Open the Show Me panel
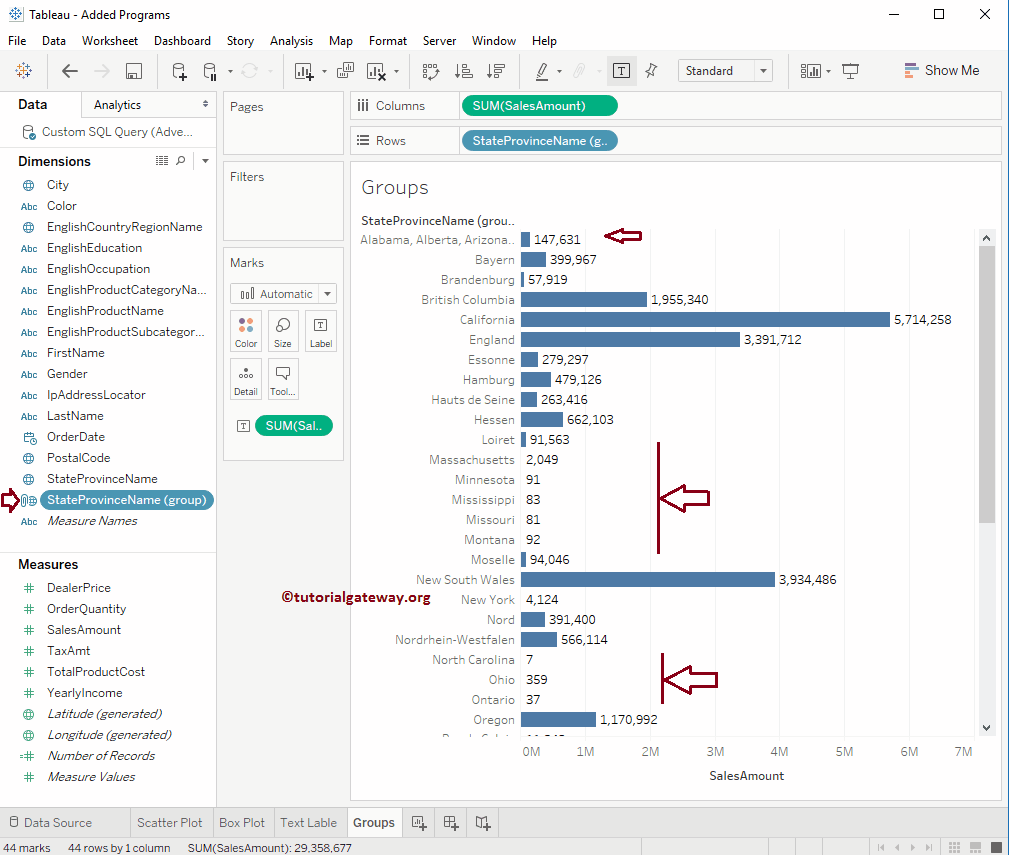The image size is (1009, 855). pos(941,70)
